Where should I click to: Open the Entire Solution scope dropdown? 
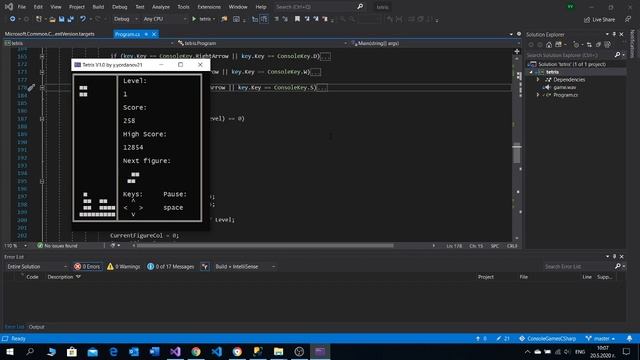tap(37, 267)
